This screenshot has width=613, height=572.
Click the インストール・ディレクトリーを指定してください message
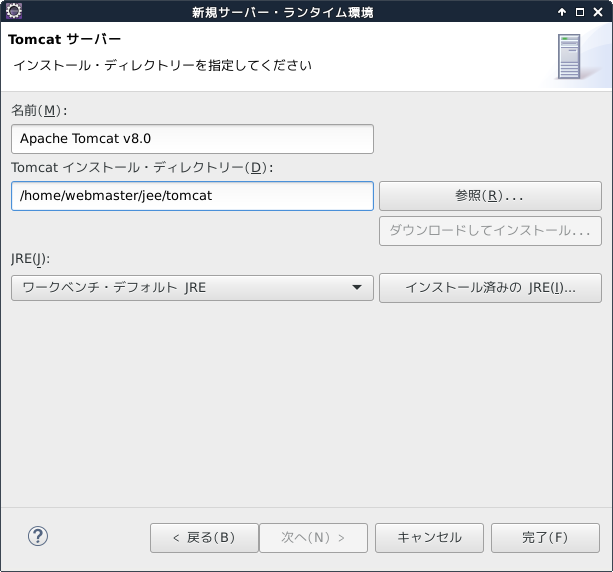[163, 65]
